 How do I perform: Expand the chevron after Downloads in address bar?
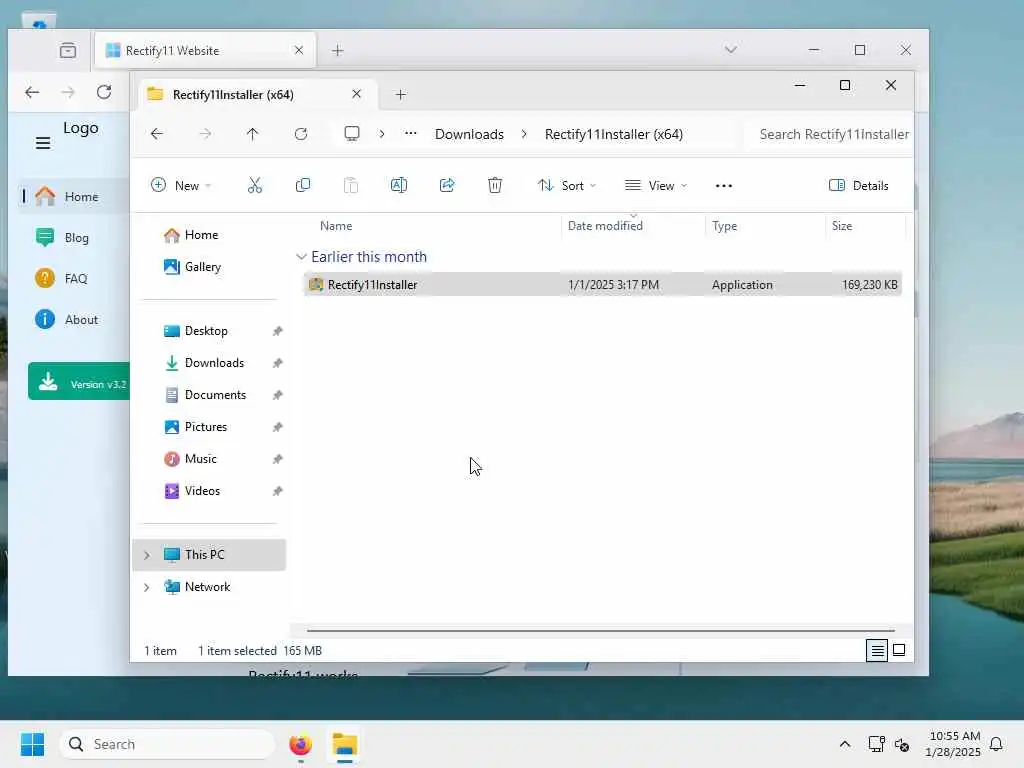[524, 134]
